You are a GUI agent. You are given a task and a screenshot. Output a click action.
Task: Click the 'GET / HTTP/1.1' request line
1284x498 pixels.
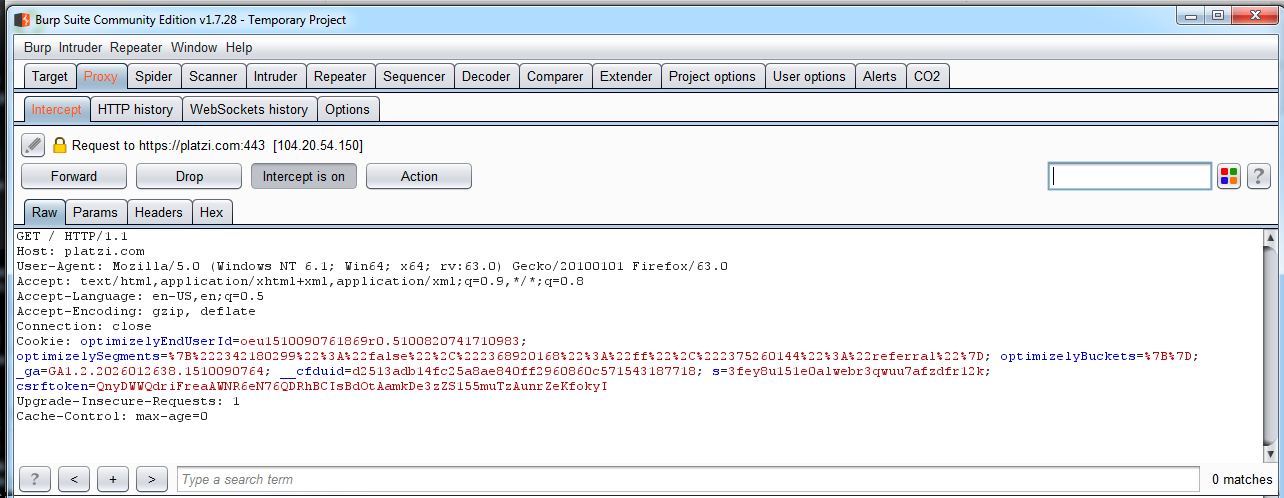(x=72, y=236)
